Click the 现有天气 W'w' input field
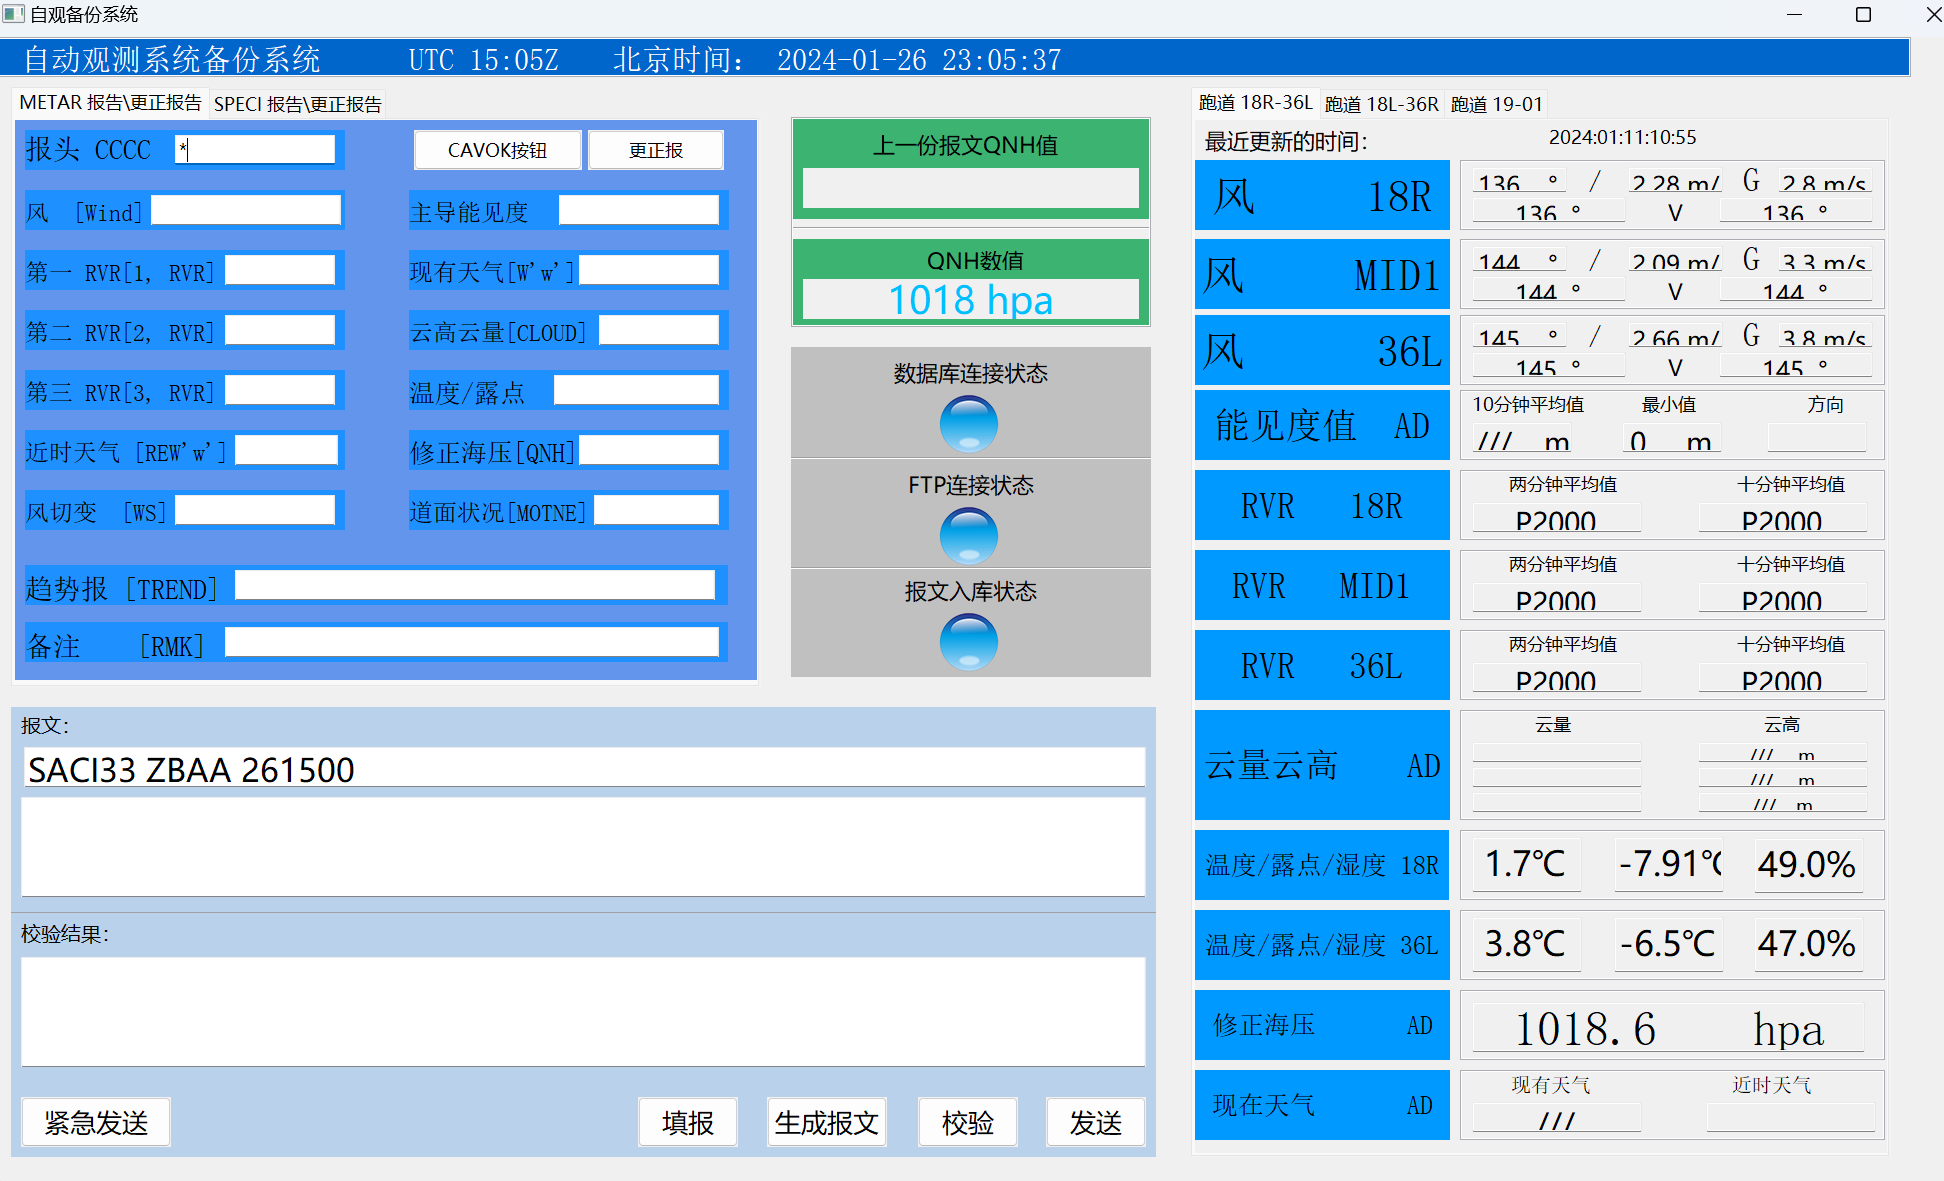This screenshot has height=1181, width=1944. coord(649,270)
